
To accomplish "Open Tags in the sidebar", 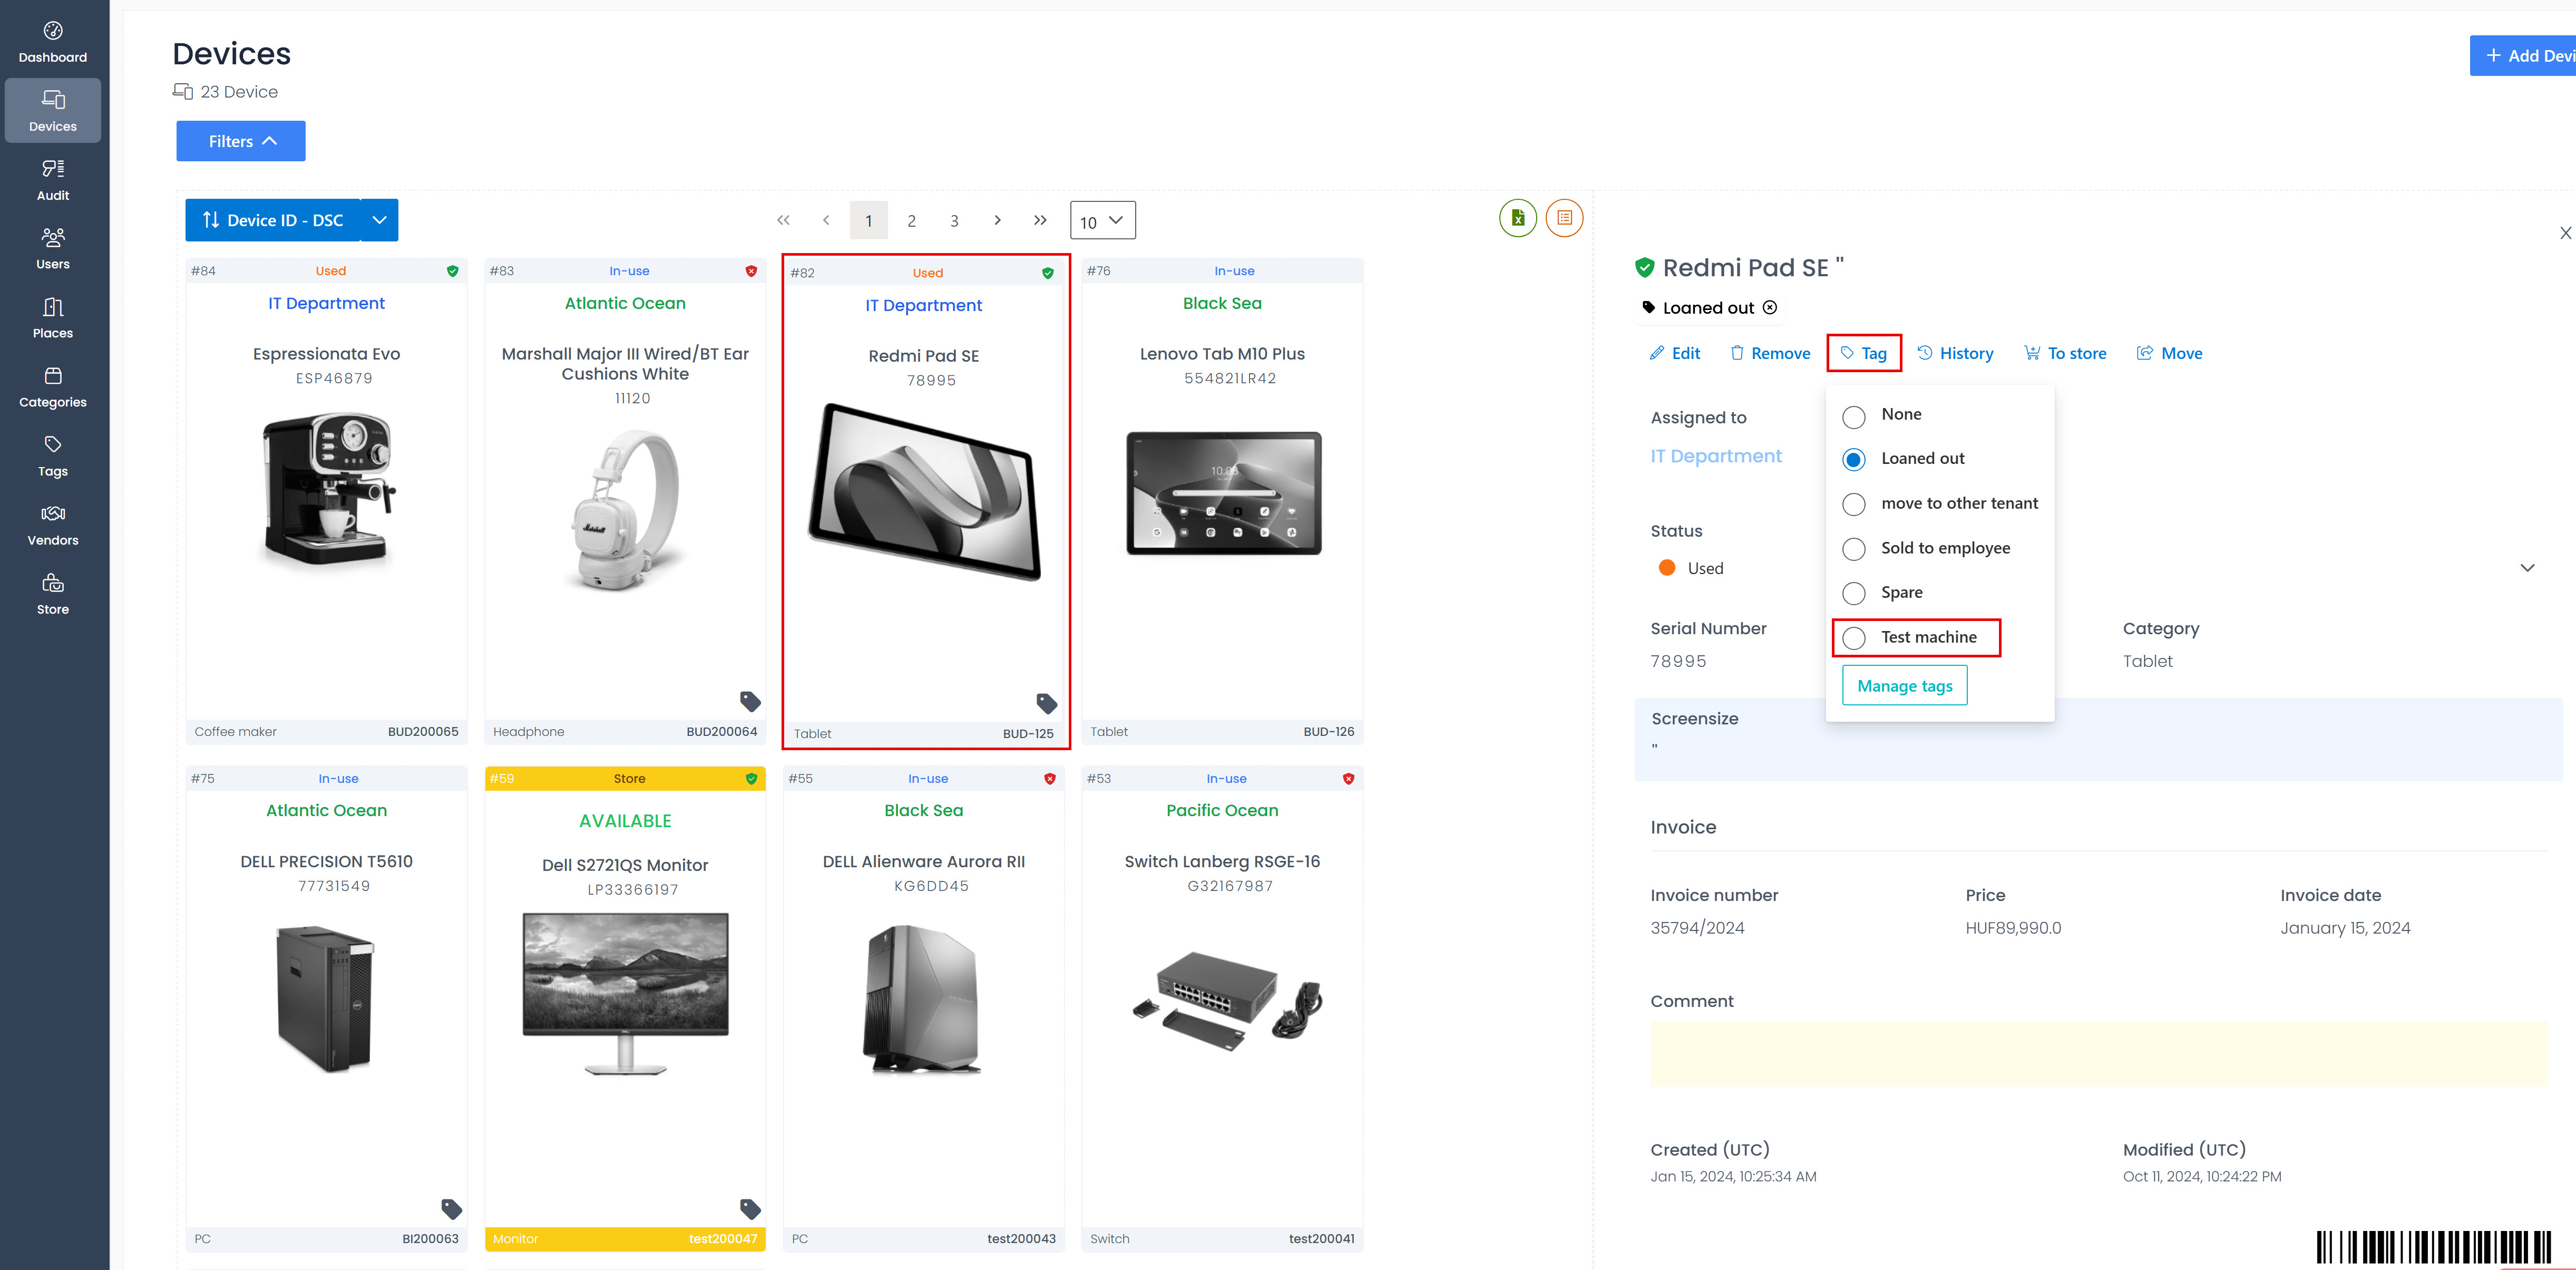I will (53, 456).
